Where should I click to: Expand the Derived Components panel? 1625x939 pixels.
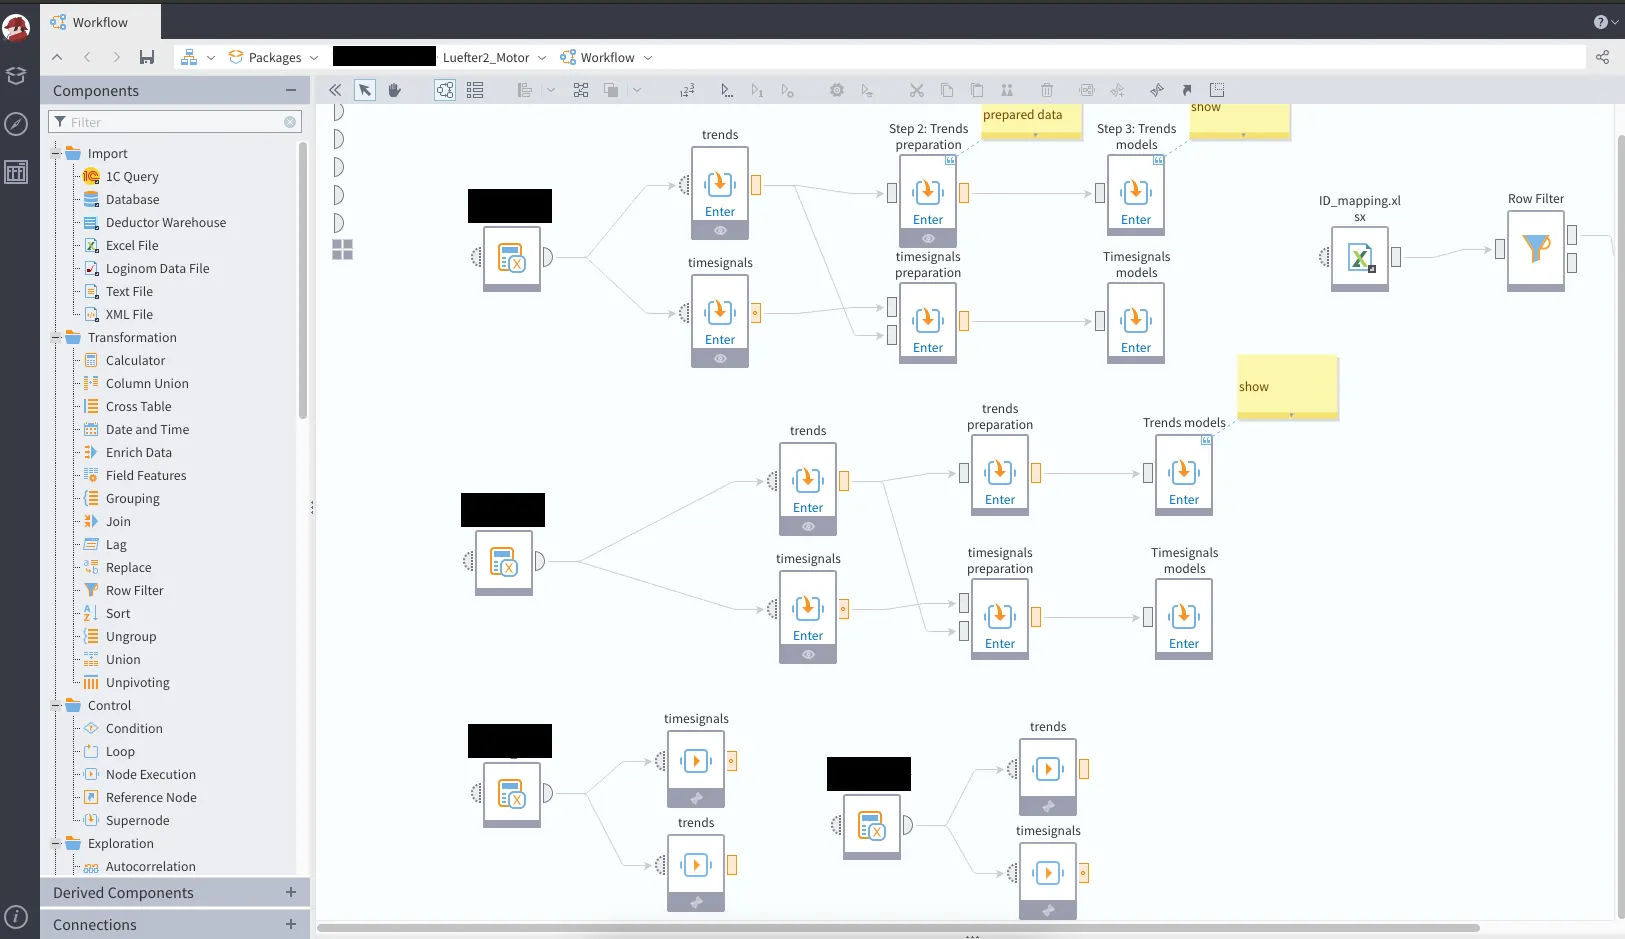tap(291, 892)
